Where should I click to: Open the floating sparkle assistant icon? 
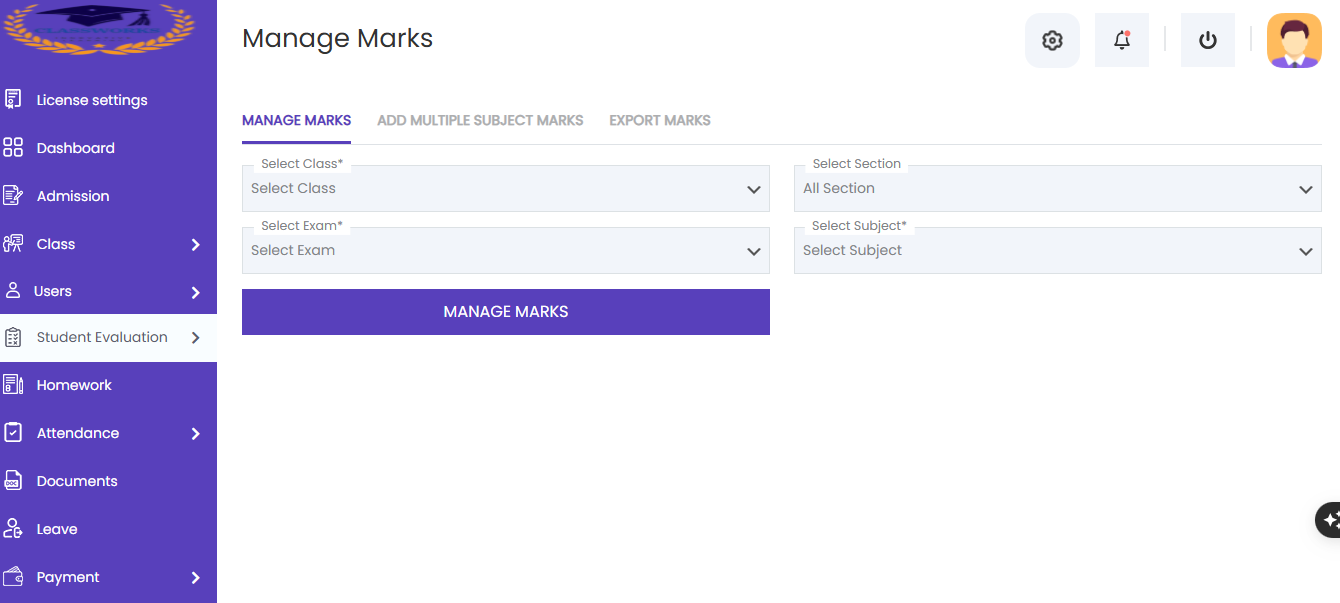pyautogui.click(x=1329, y=520)
